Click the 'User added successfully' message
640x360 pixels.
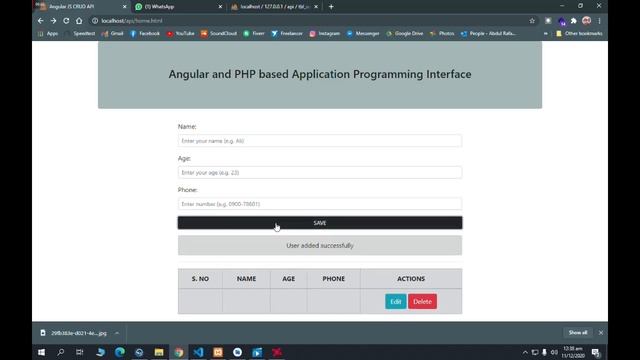click(x=320, y=246)
